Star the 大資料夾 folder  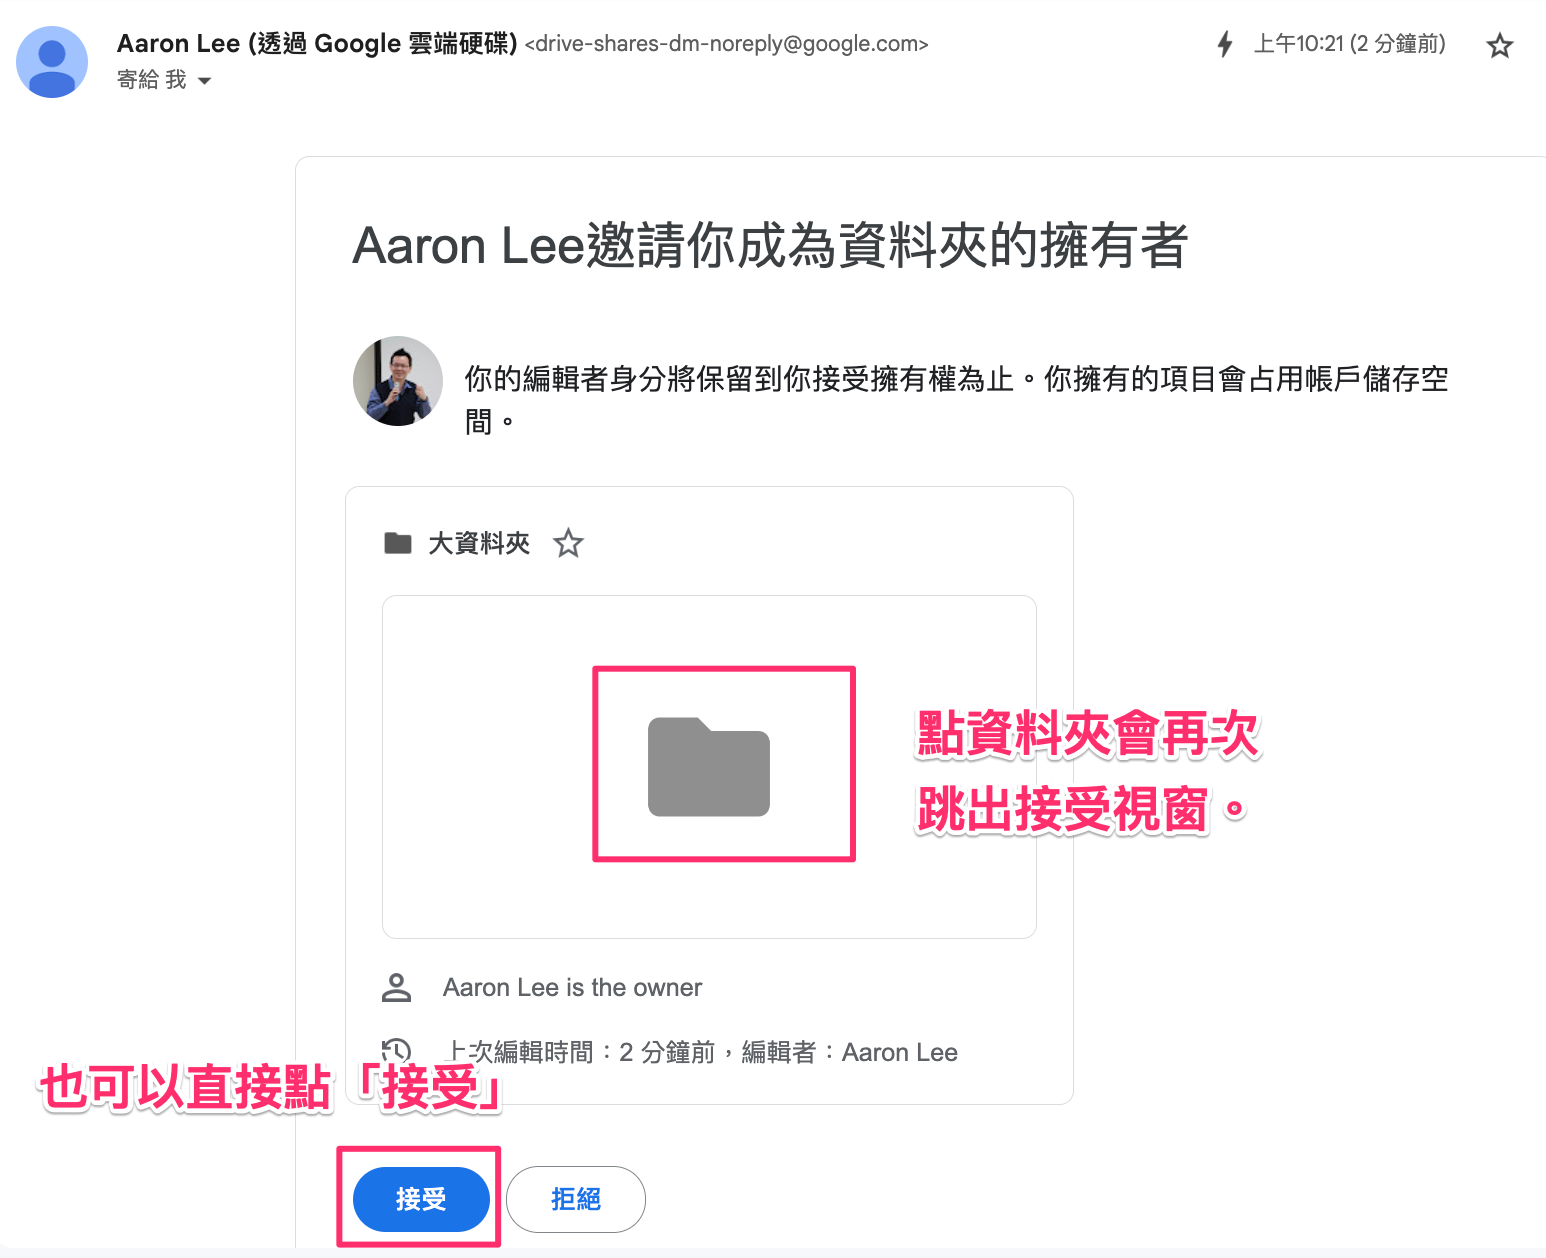click(x=568, y=543)
